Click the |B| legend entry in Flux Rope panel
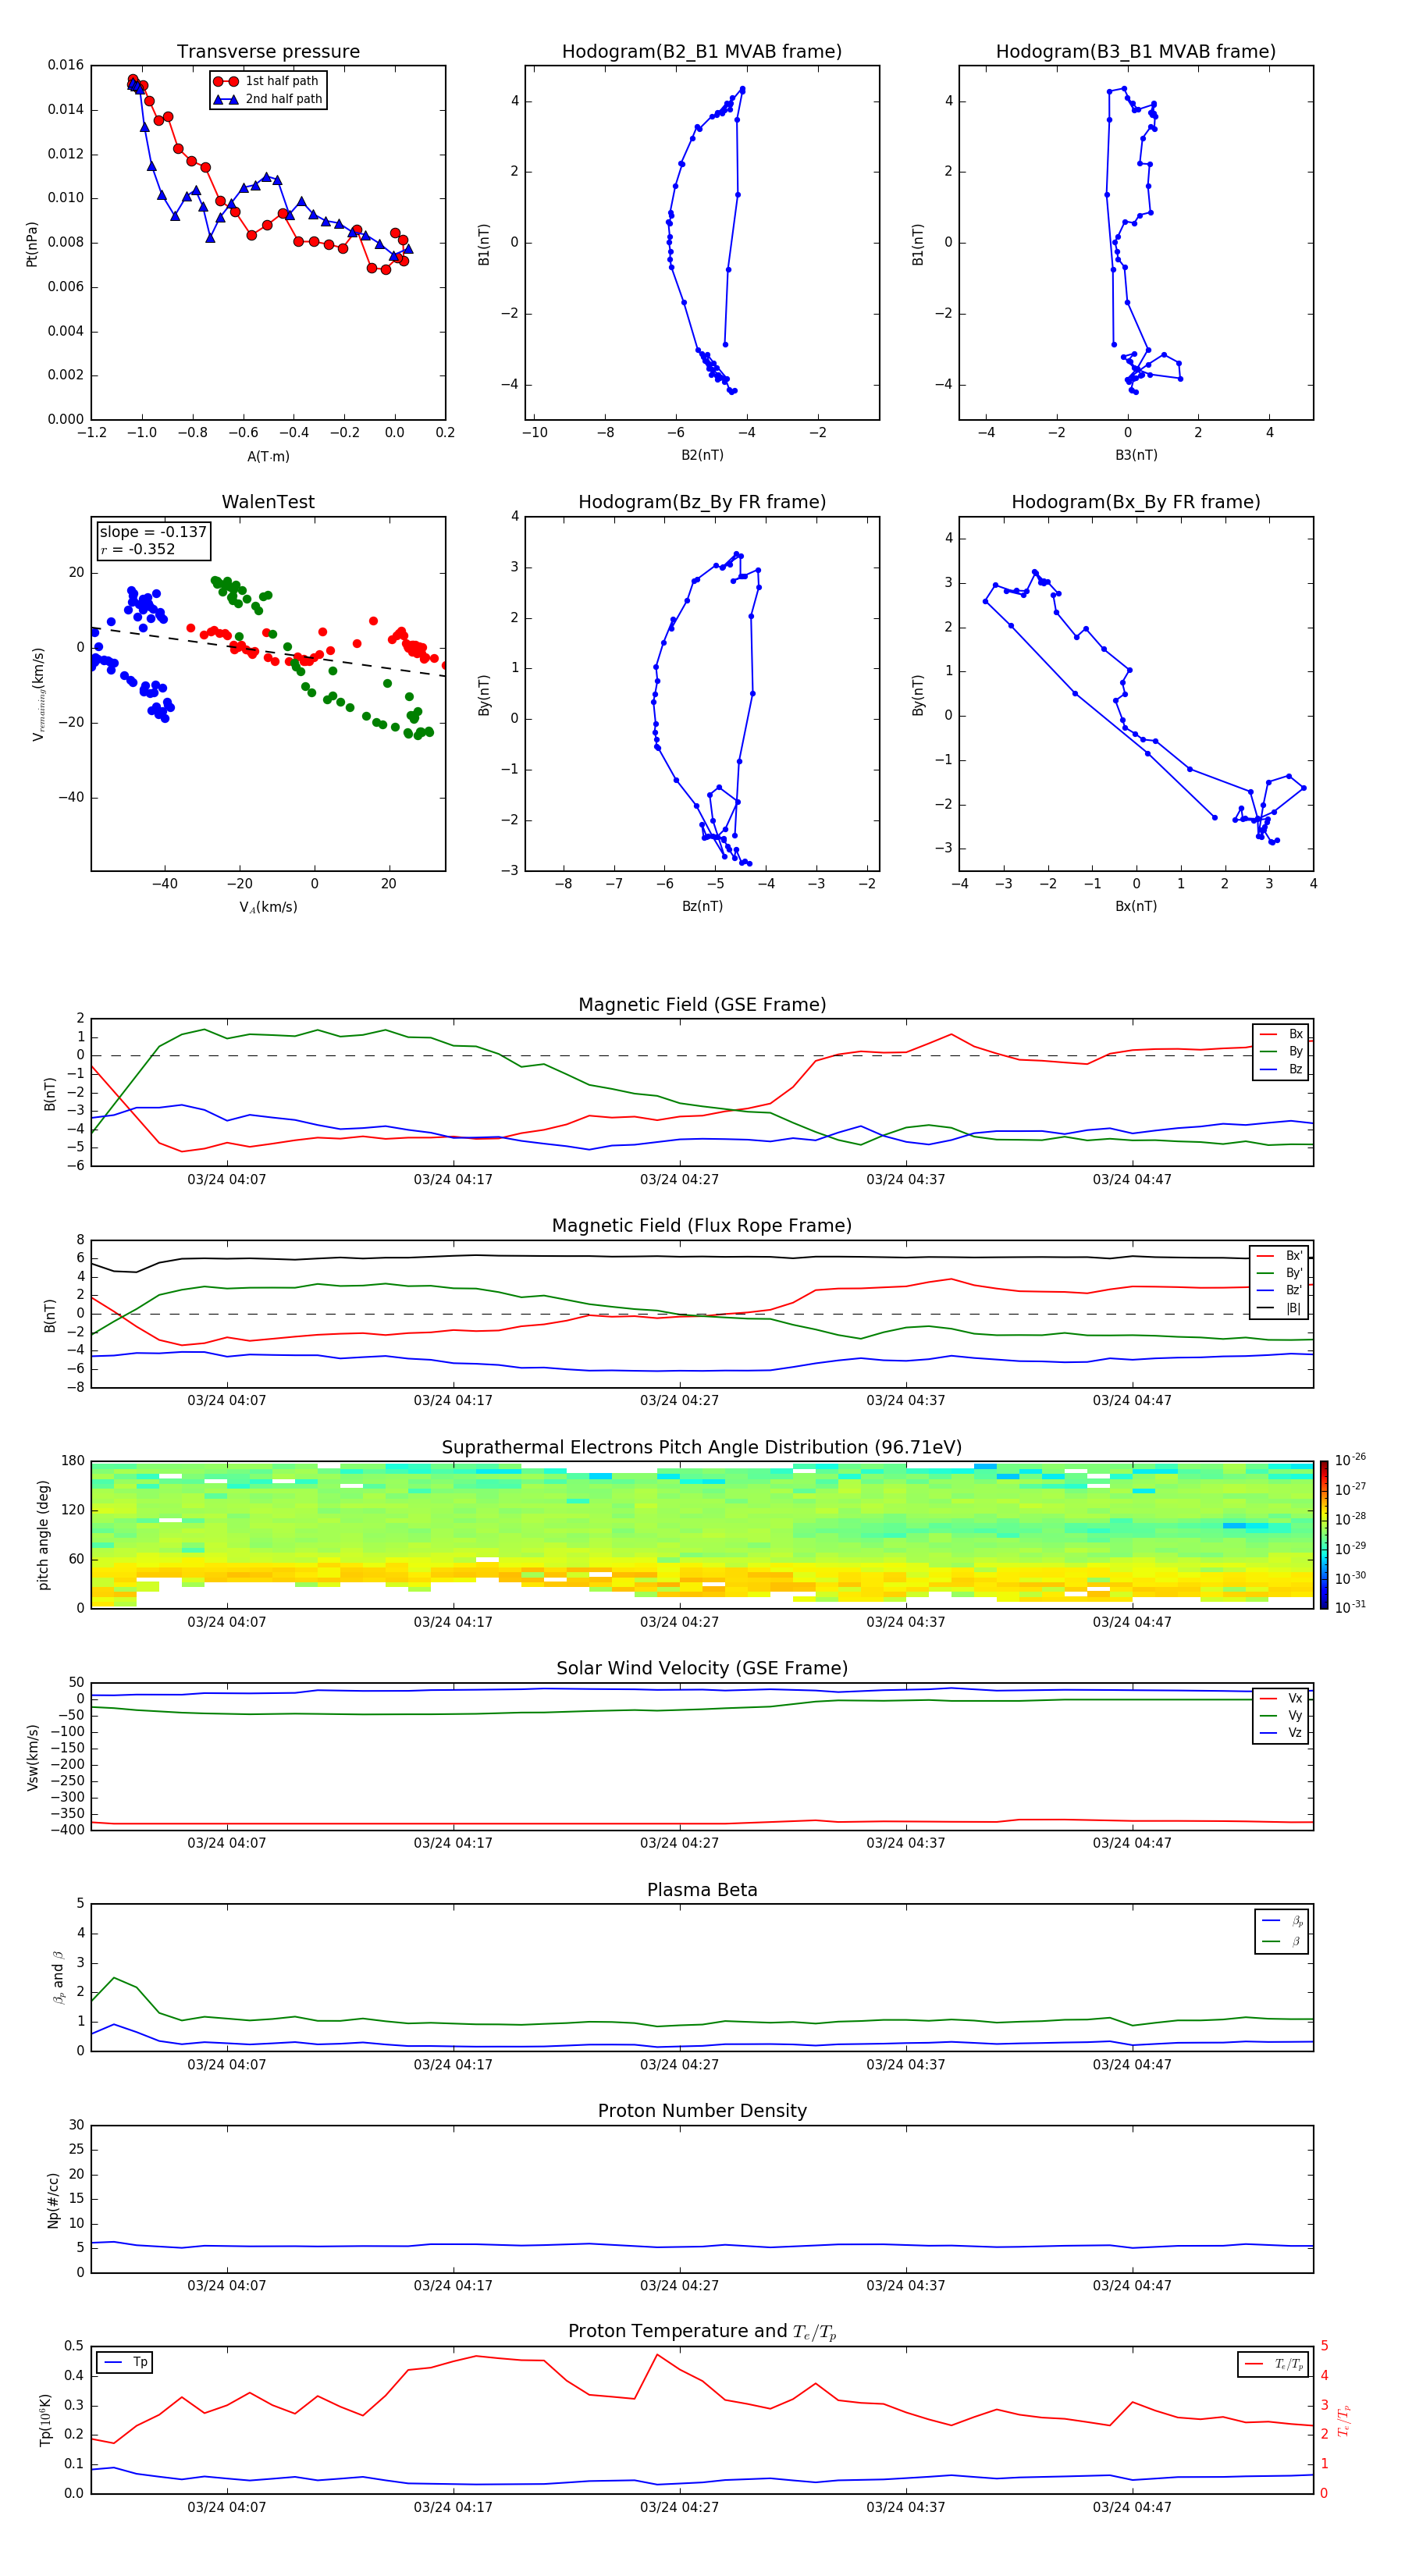Viewport: 1405px width, 2576px height. click(1279, 1308)
